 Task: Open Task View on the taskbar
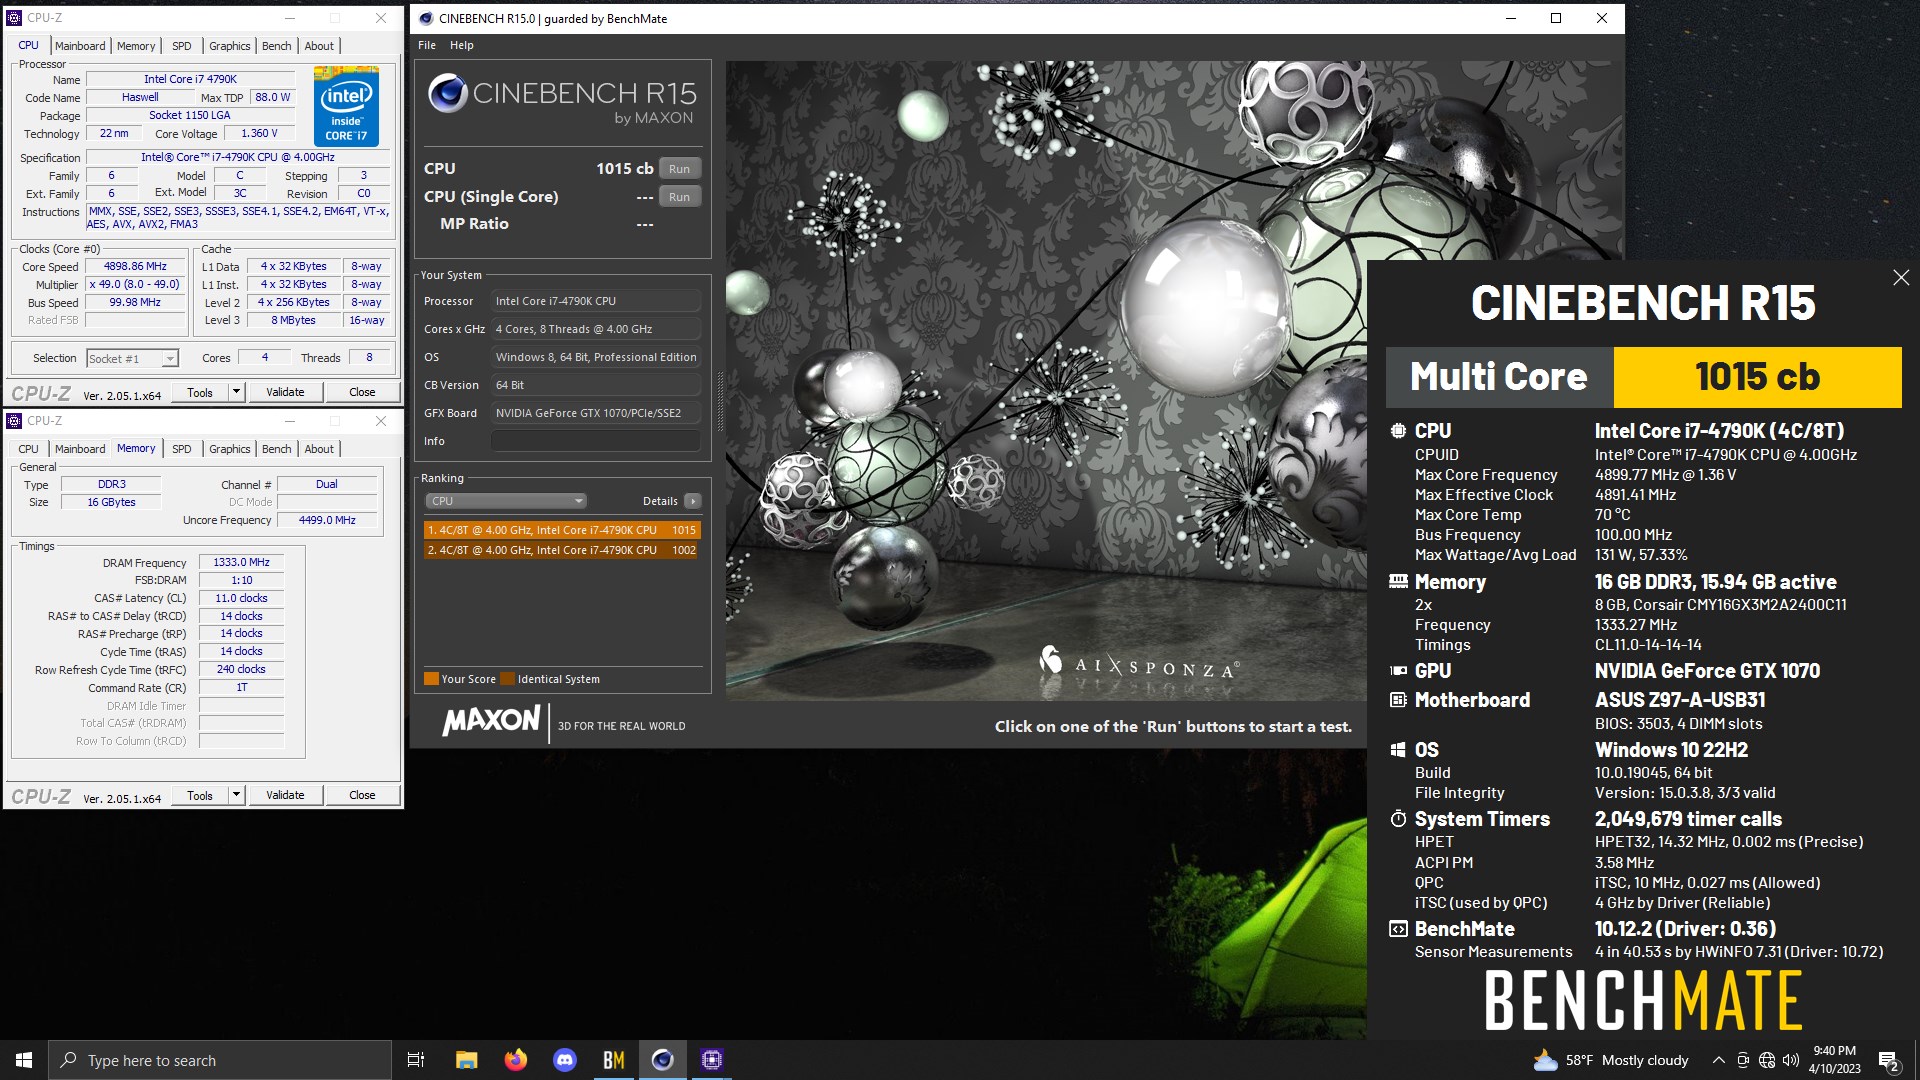point(416,1060)
